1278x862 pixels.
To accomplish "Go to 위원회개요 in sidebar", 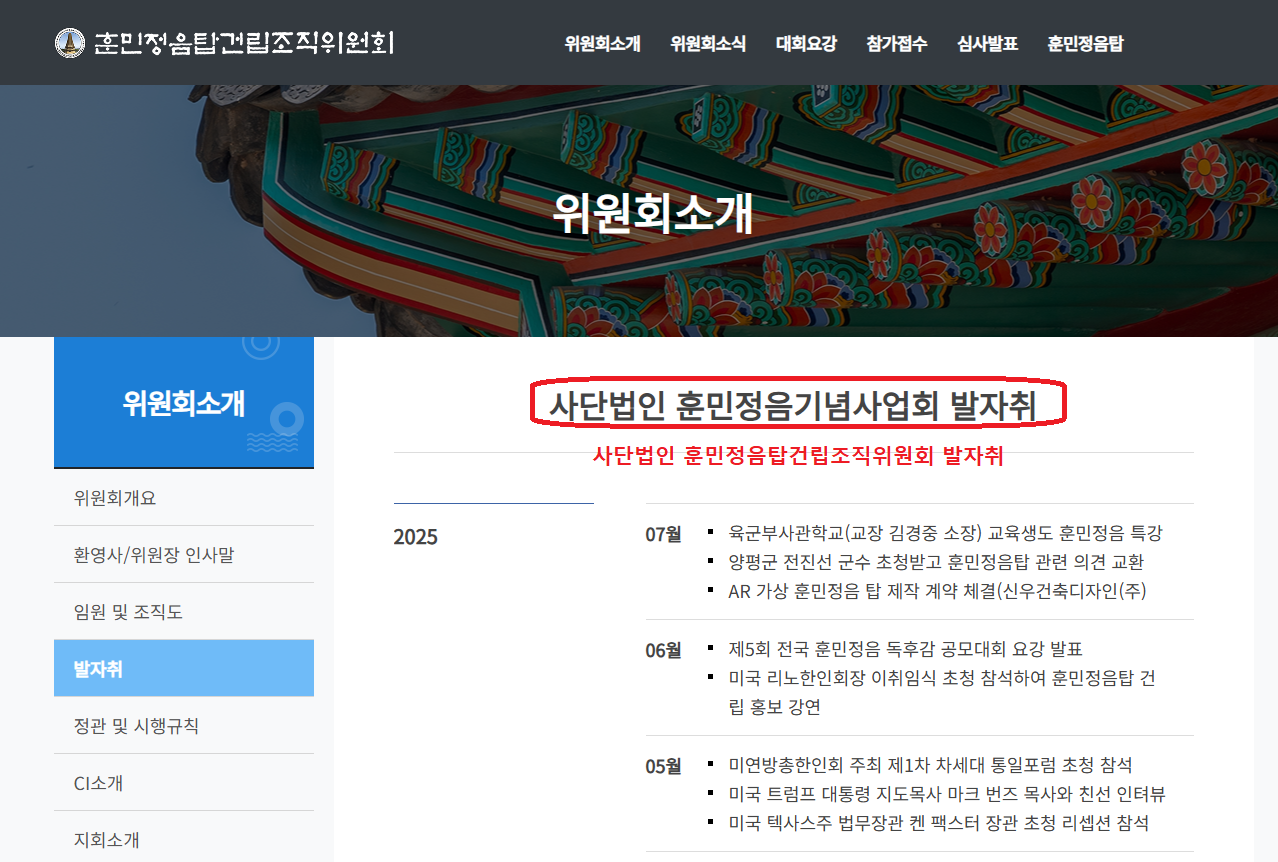I will pos(184,497).
